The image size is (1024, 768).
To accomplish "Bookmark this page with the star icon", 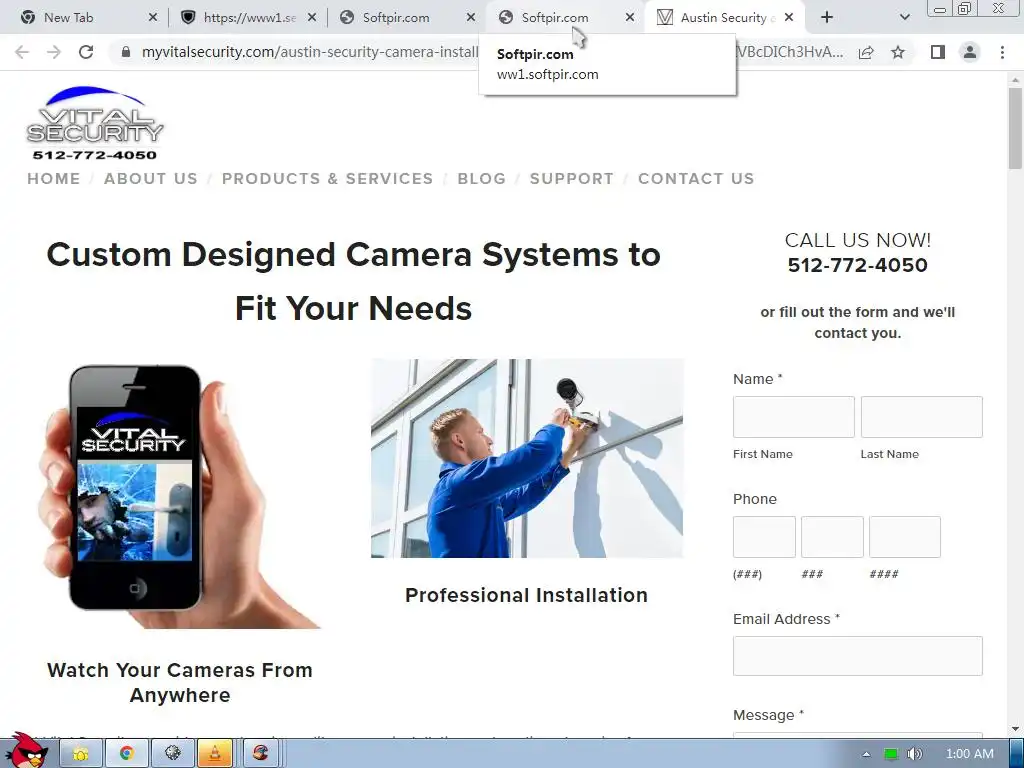I will (x=898, y=52).
